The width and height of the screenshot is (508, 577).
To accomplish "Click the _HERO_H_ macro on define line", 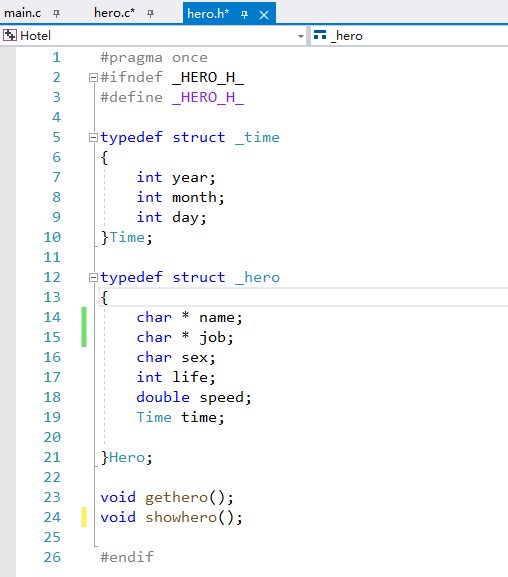I will click(x=208, y=98).
